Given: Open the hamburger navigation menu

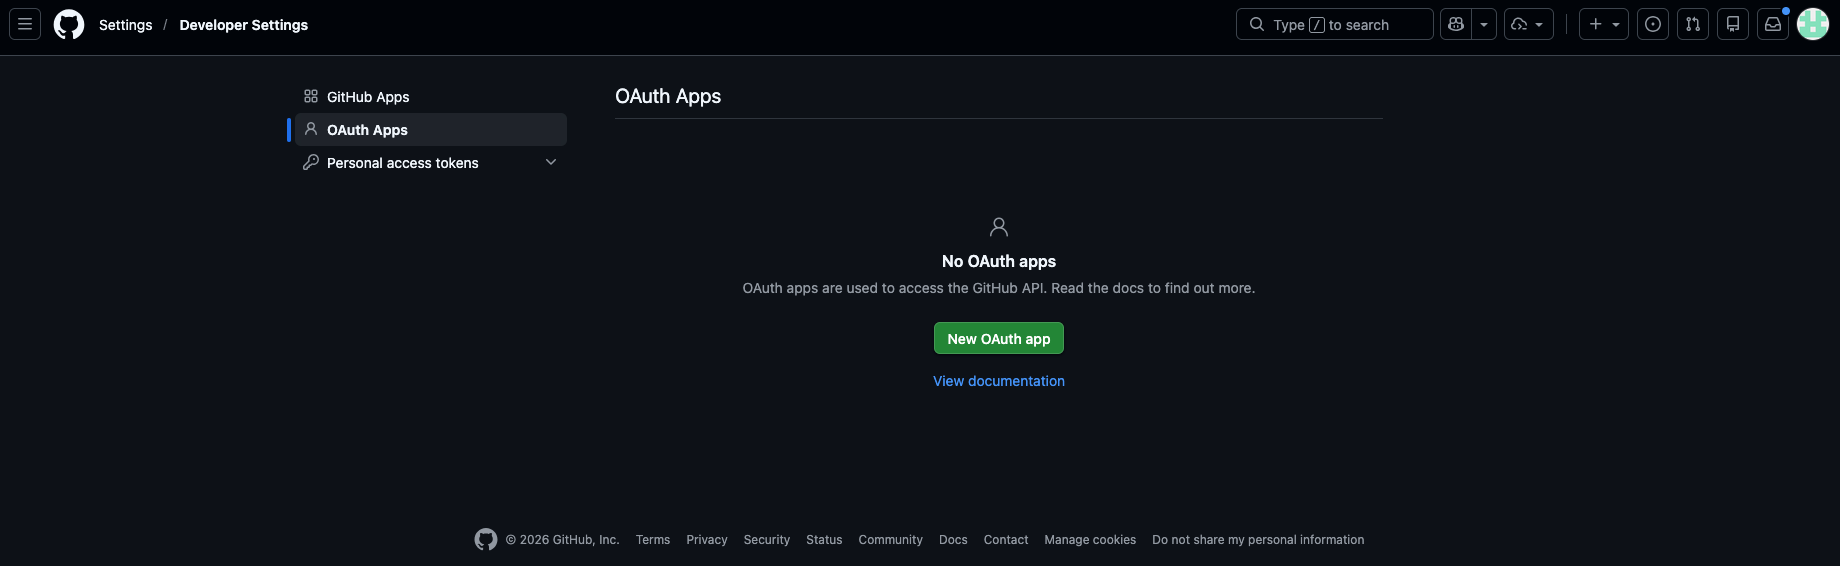Looking at the screenshot, I should 25,24.
